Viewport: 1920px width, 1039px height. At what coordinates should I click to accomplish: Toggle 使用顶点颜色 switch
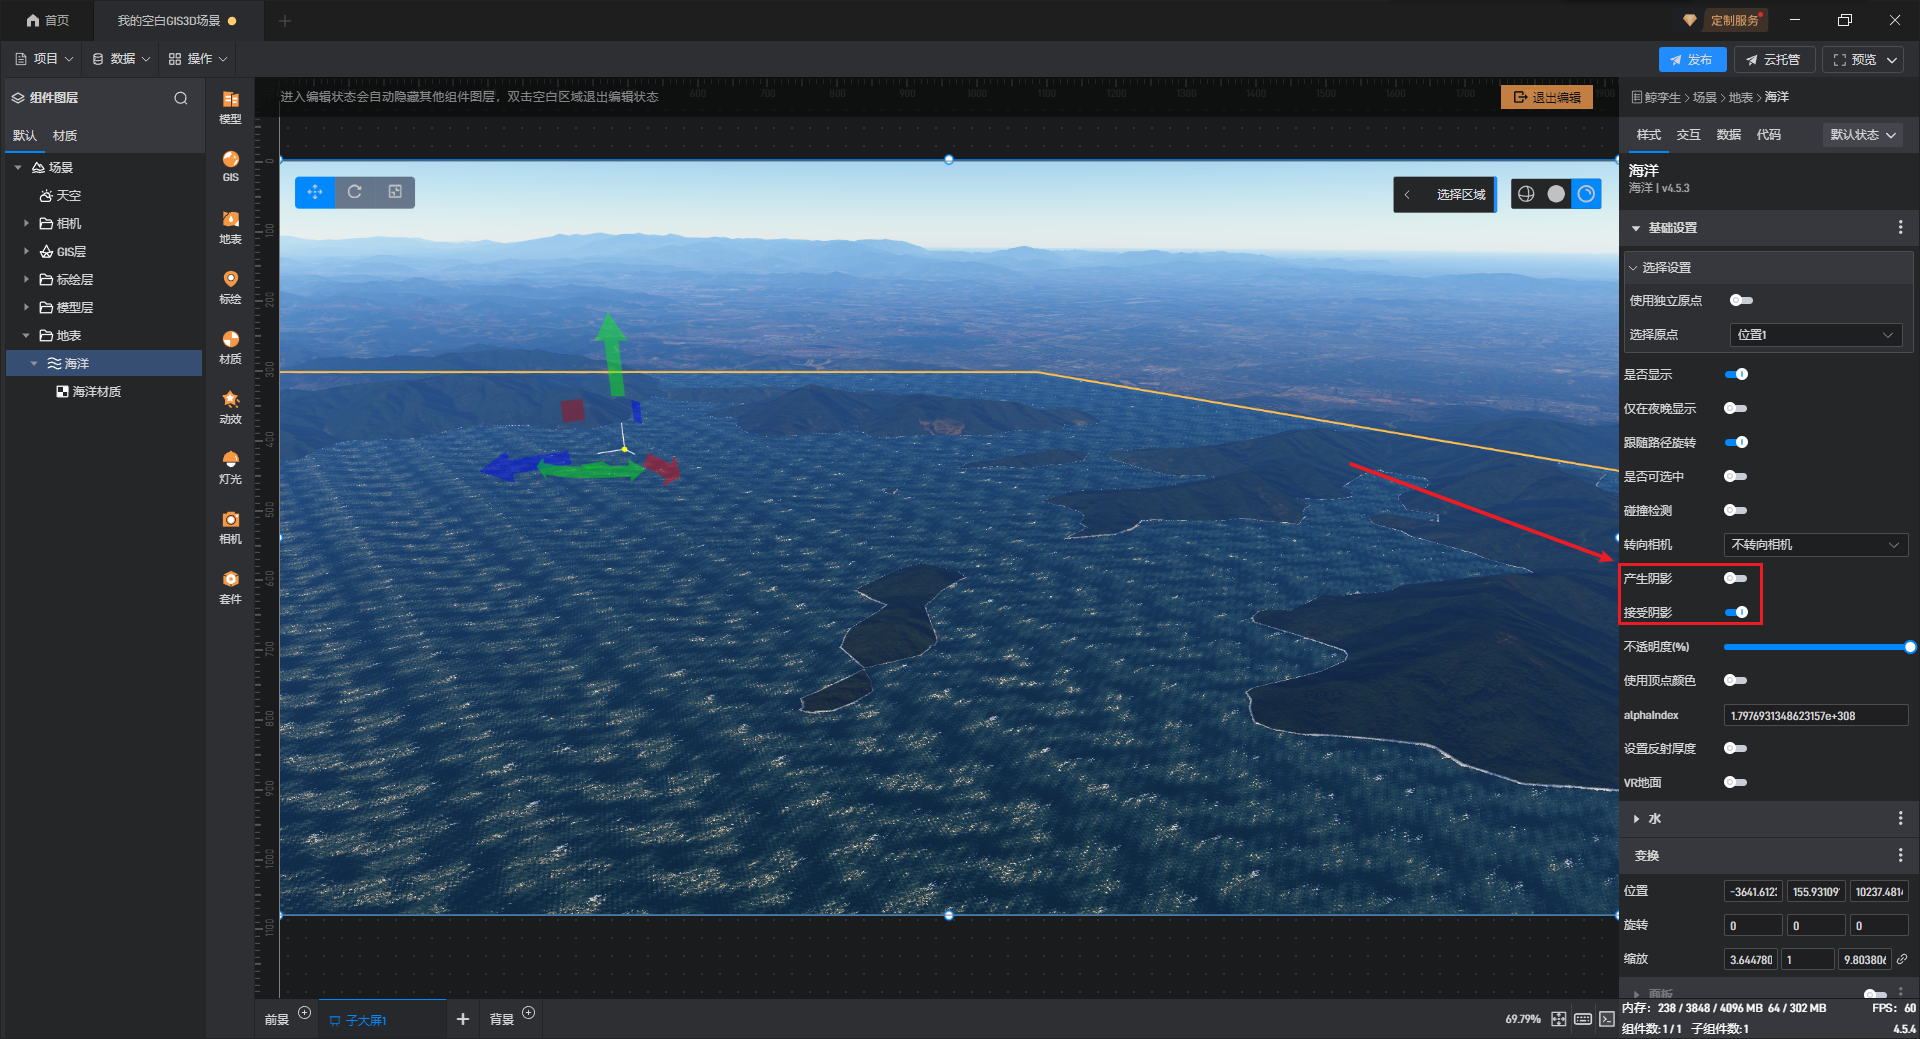tap(1736, 680)
